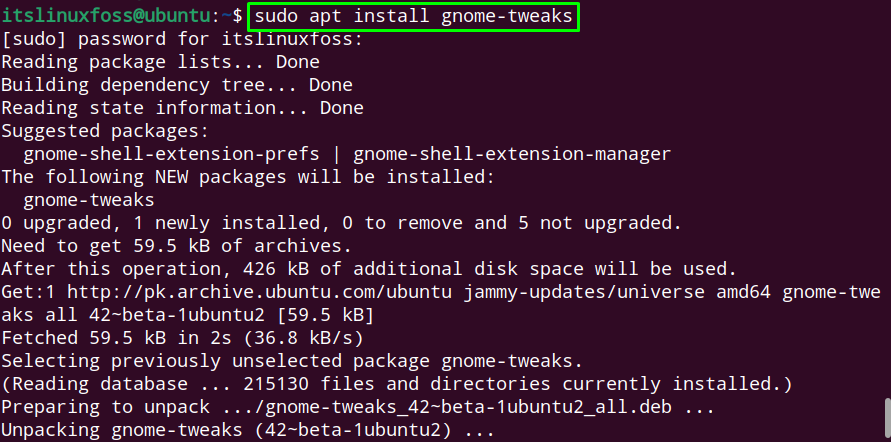Viewport: 891px width, 442px height.
Task: Click the 'Building dependency tree... Done' line
Action: (x=177, y=85)
